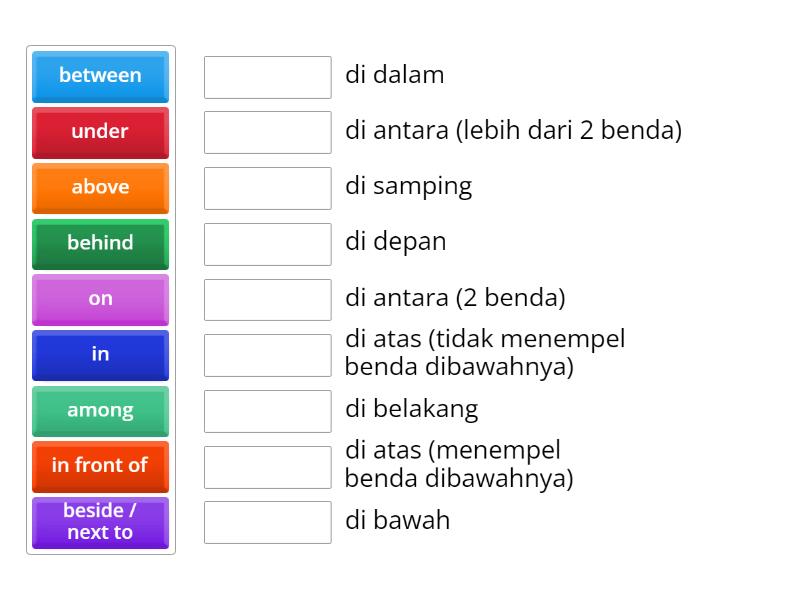Screen dimensions: 800x600
Task: Select the 'under' word tile
Action: 100,133
